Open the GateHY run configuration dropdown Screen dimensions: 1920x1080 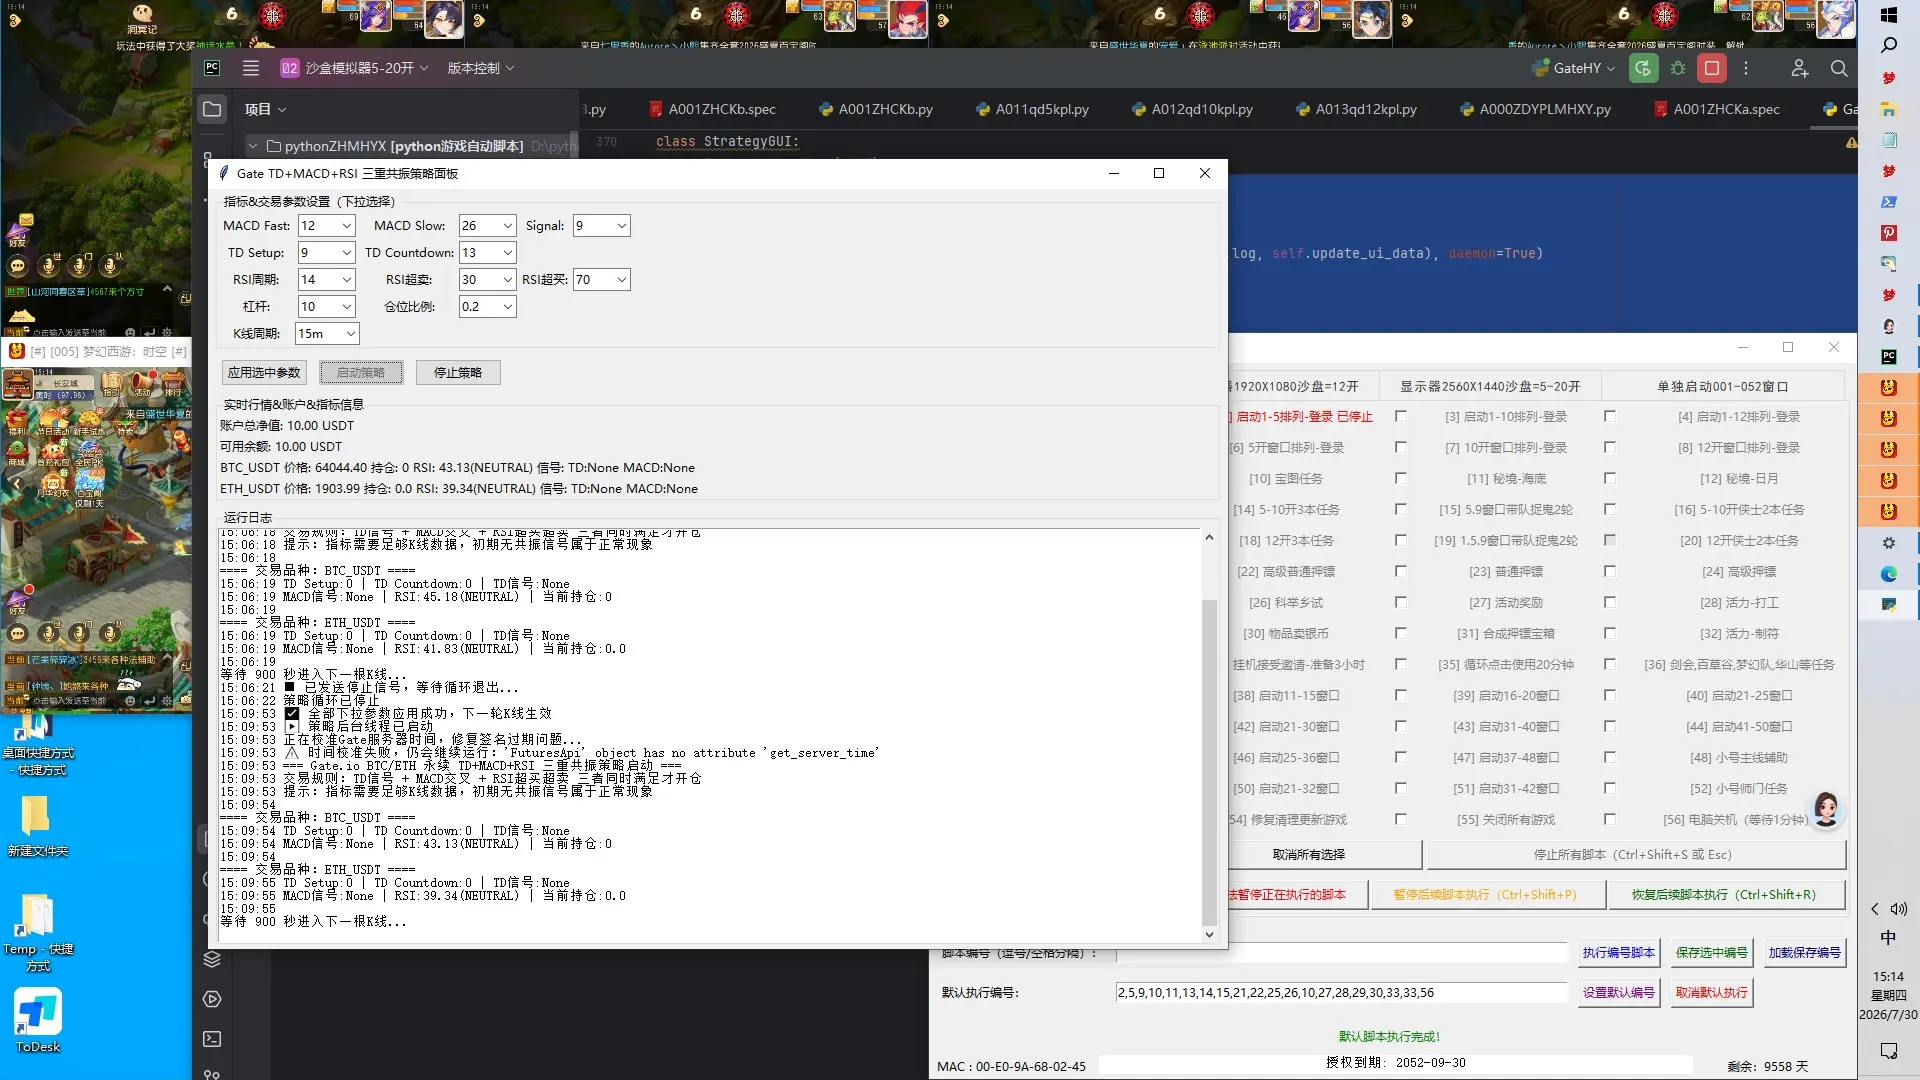[1574, 68]
